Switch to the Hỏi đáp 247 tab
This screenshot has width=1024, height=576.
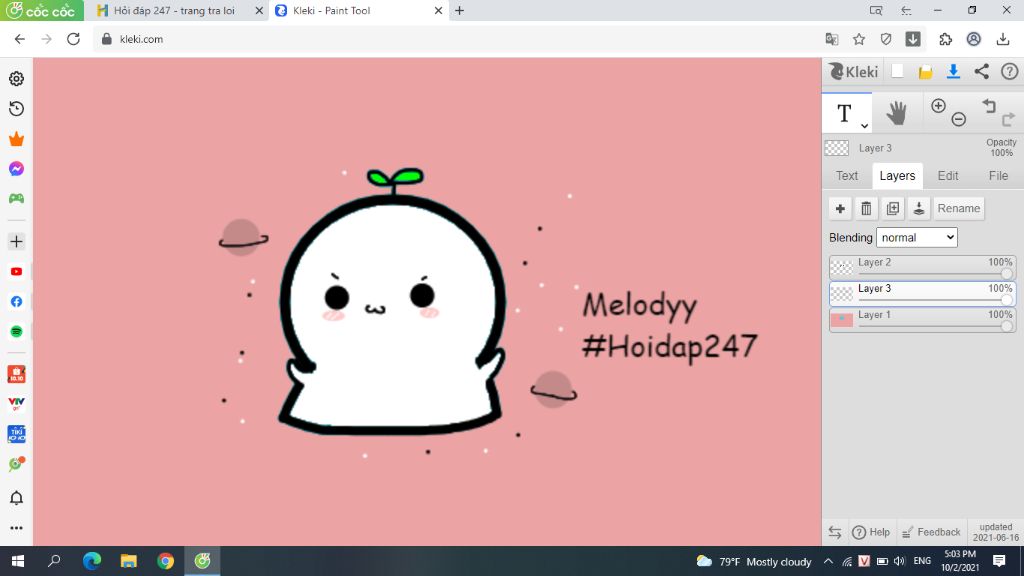[174, 10]
